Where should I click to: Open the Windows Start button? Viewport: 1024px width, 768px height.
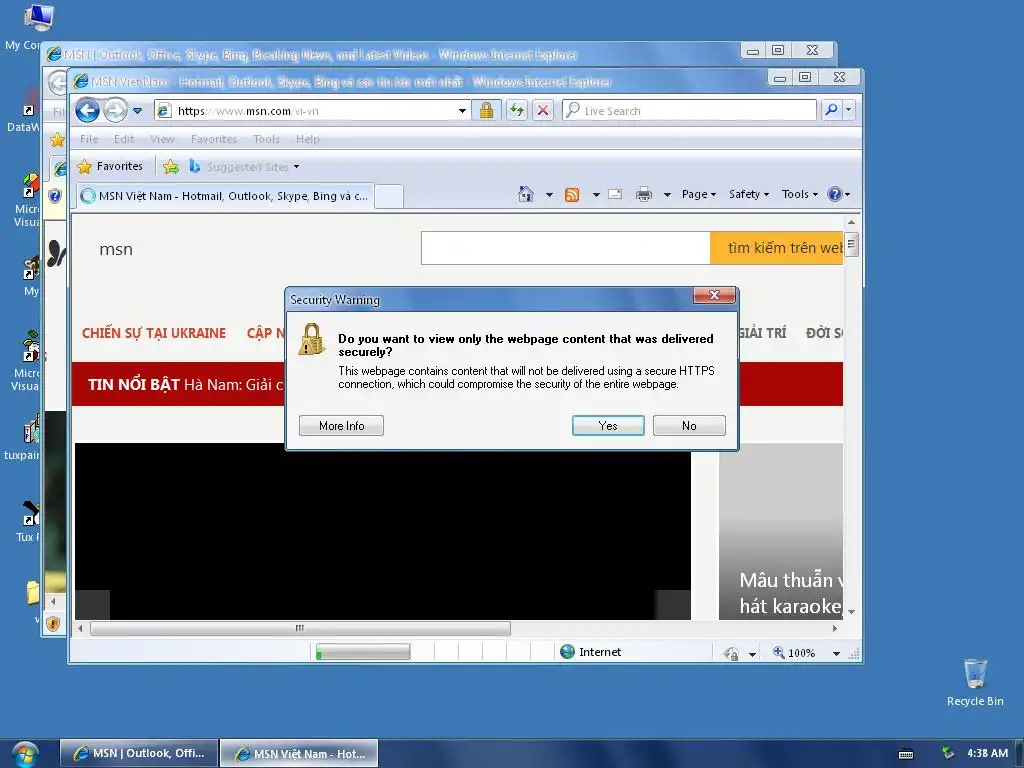25,754
